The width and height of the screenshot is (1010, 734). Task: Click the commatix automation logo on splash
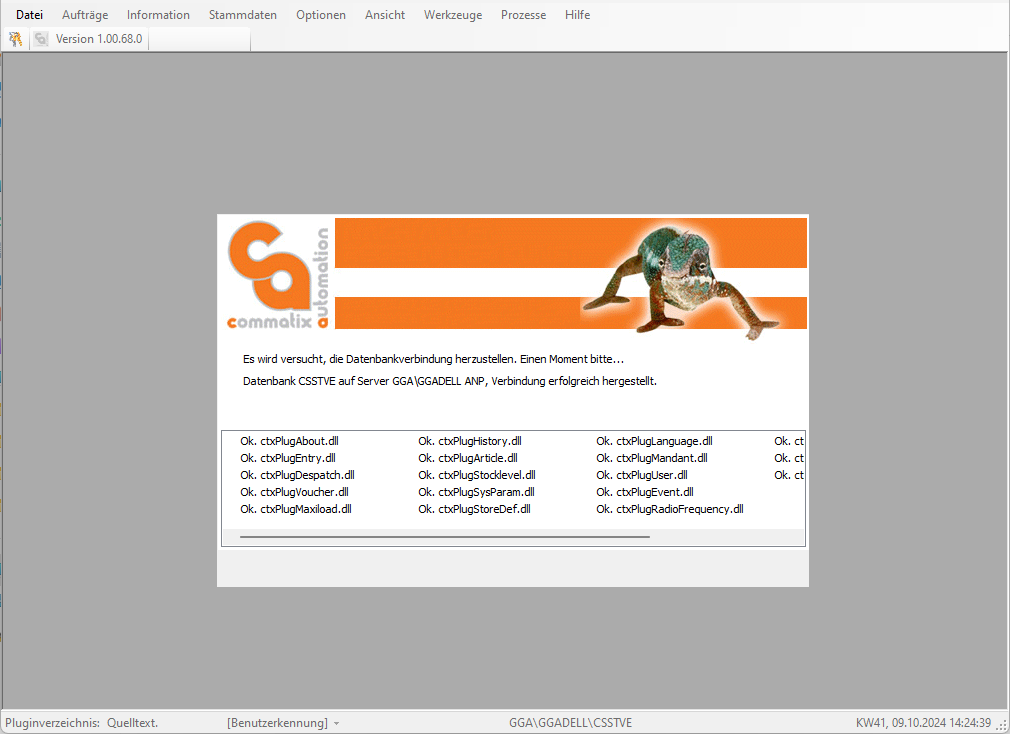coord(278,275)
